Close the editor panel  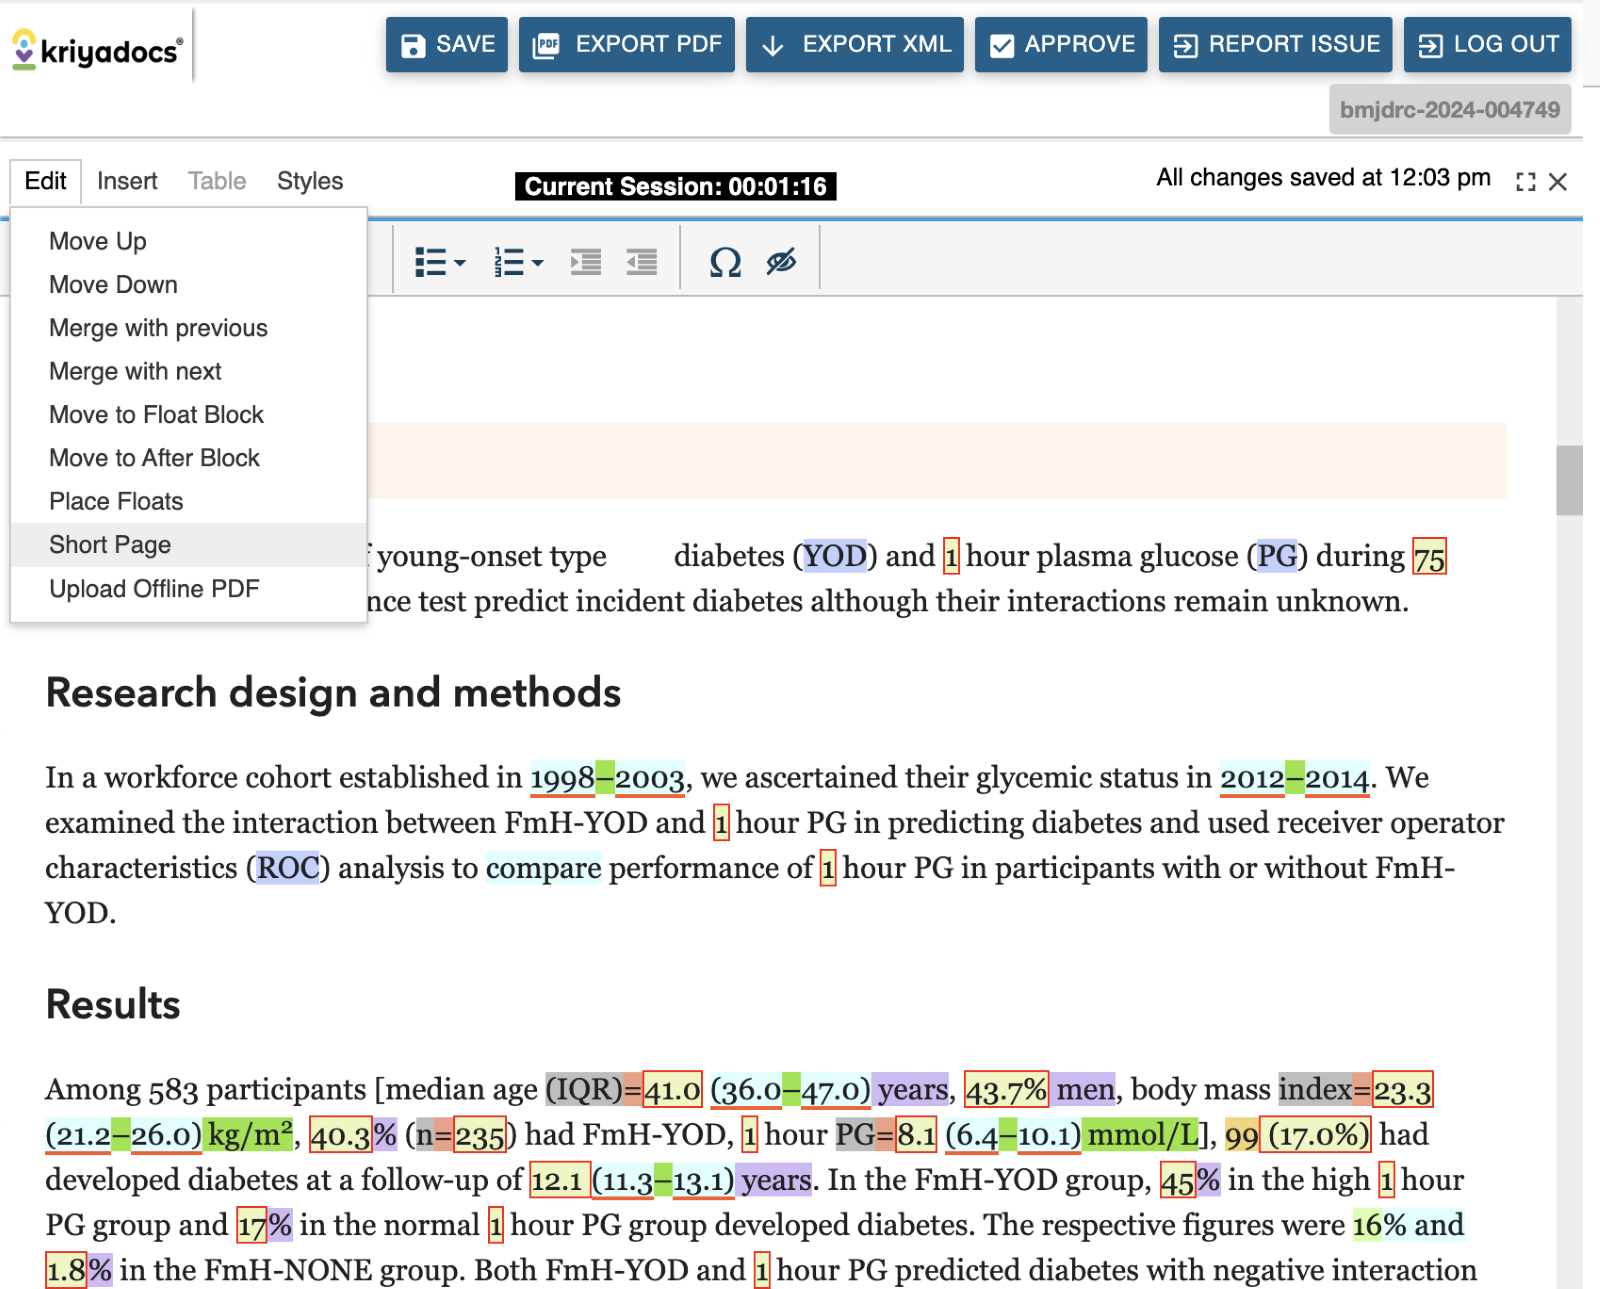point(1558,182)
